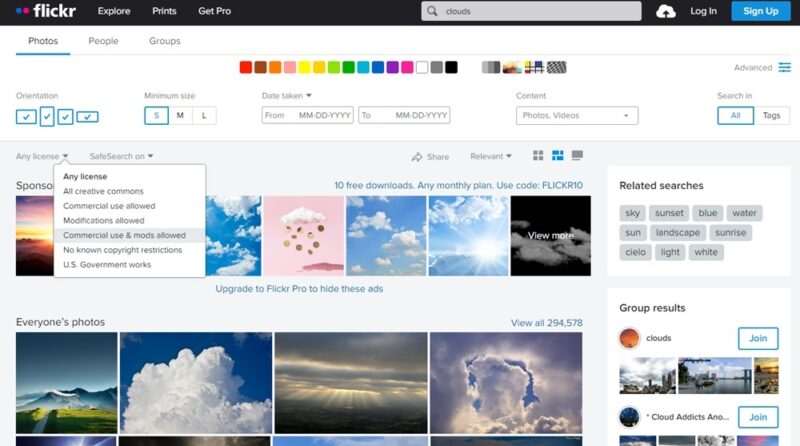
Task: Click Cloud Addicts Anonymous group avatar
Action: (x=629, y=417)
